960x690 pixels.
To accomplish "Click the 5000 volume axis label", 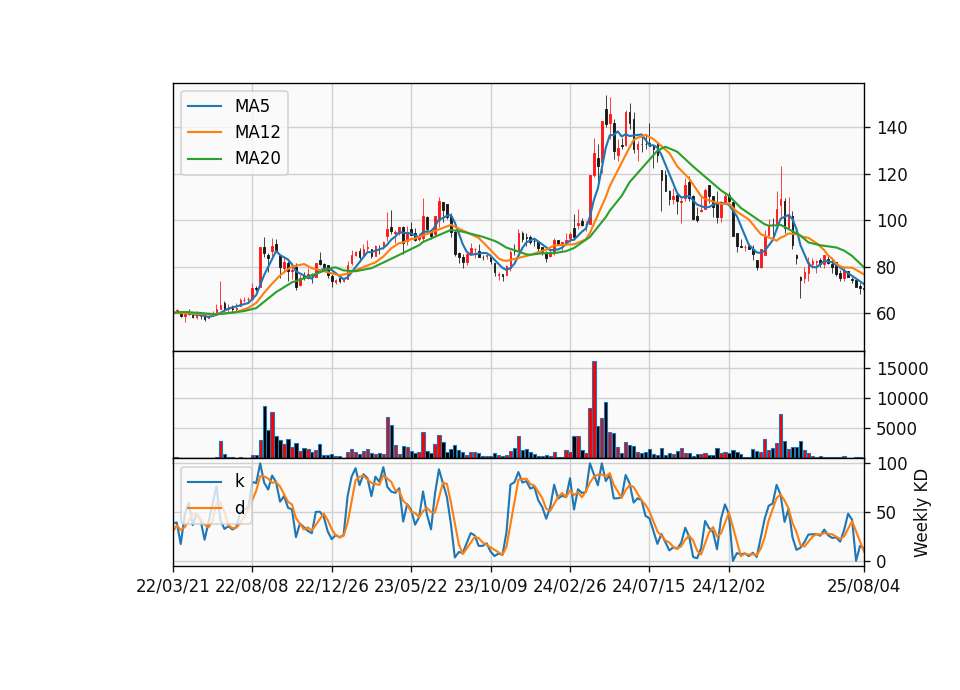I will click(x=897, y=429).
